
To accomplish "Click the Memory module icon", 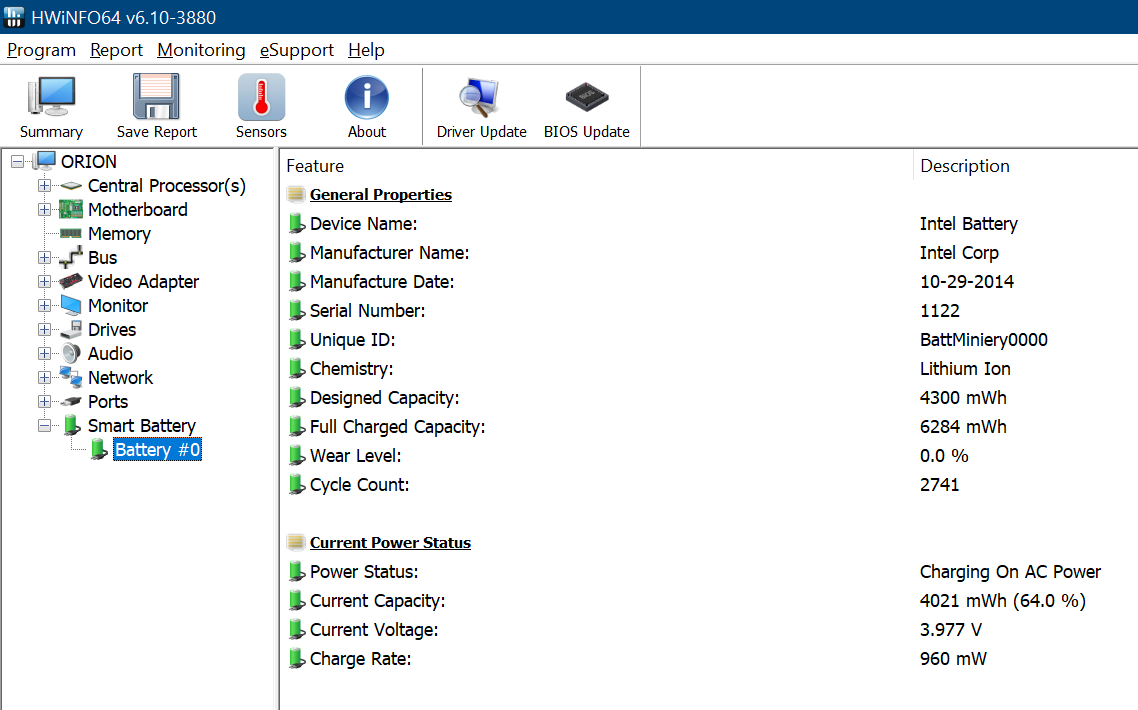I will point(70,234).
